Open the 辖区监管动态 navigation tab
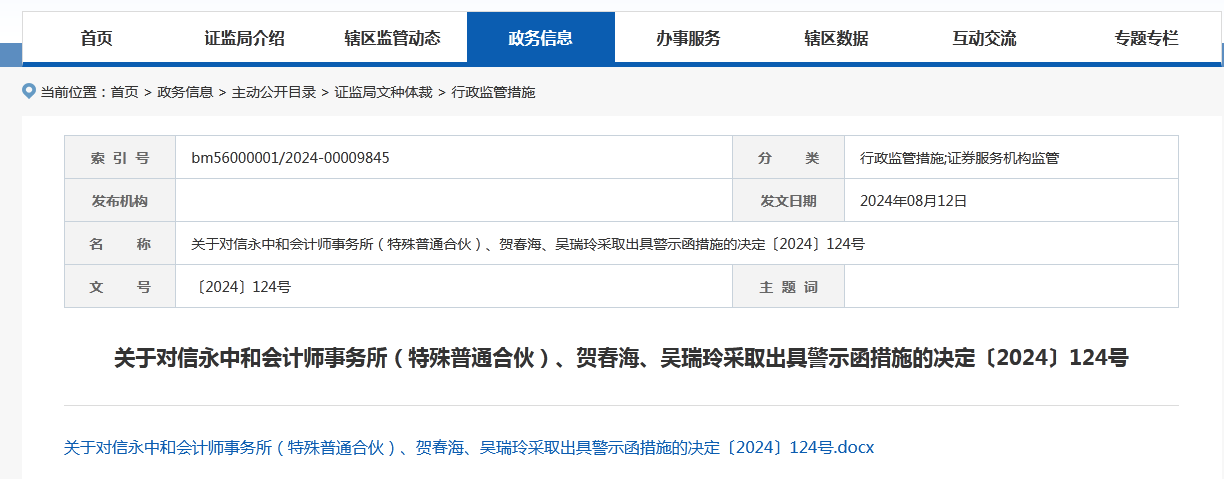Screen dimensions: 1224x479 (x=392, y=39)
